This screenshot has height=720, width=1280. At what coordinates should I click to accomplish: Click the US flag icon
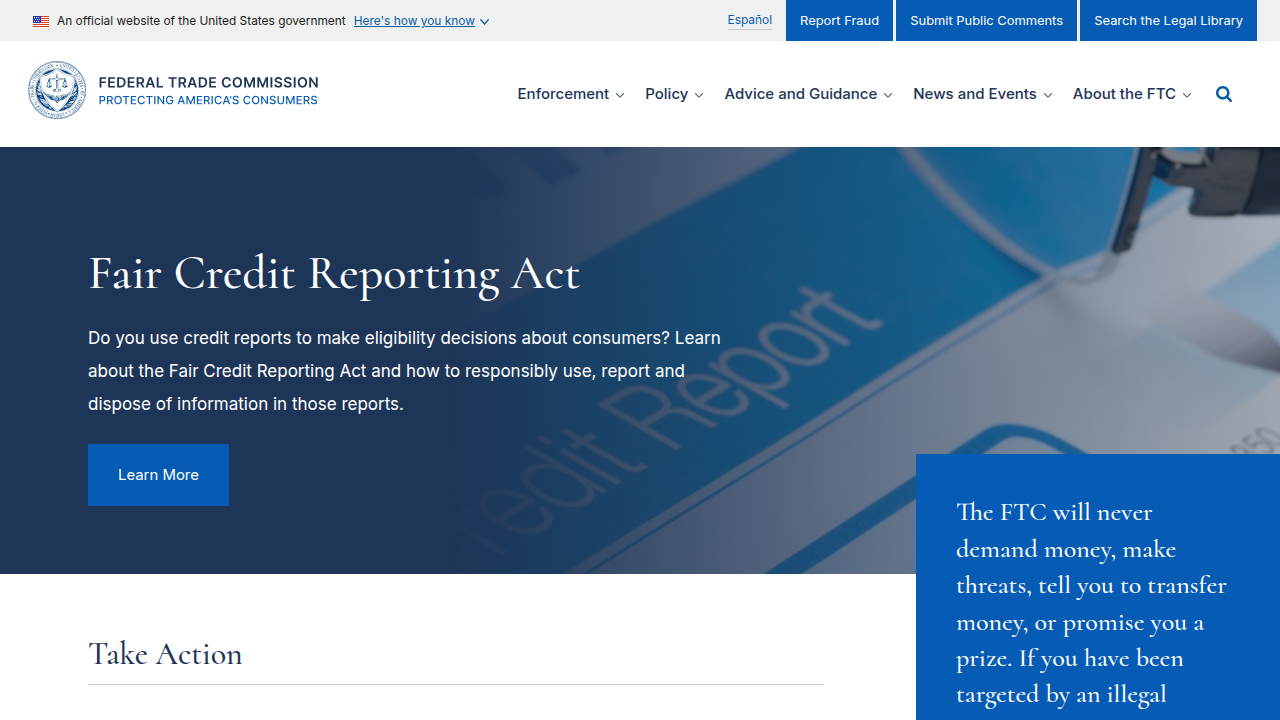tap(41, 21)
